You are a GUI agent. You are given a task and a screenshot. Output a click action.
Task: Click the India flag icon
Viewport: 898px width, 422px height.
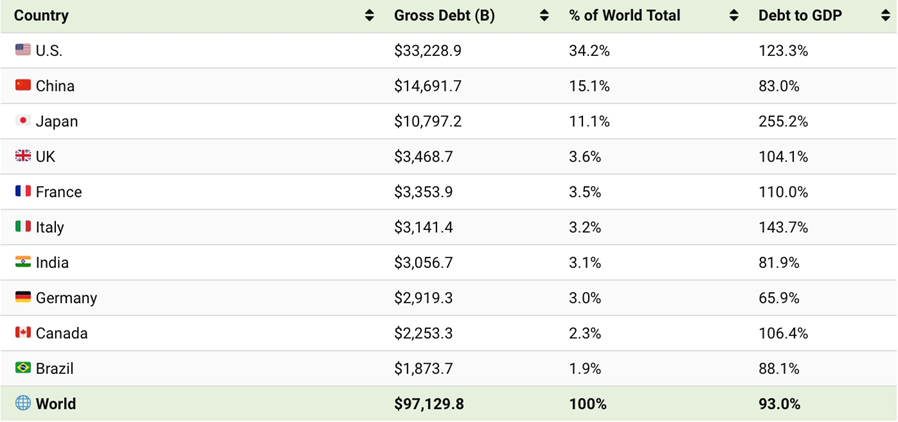tap(23, 262)
